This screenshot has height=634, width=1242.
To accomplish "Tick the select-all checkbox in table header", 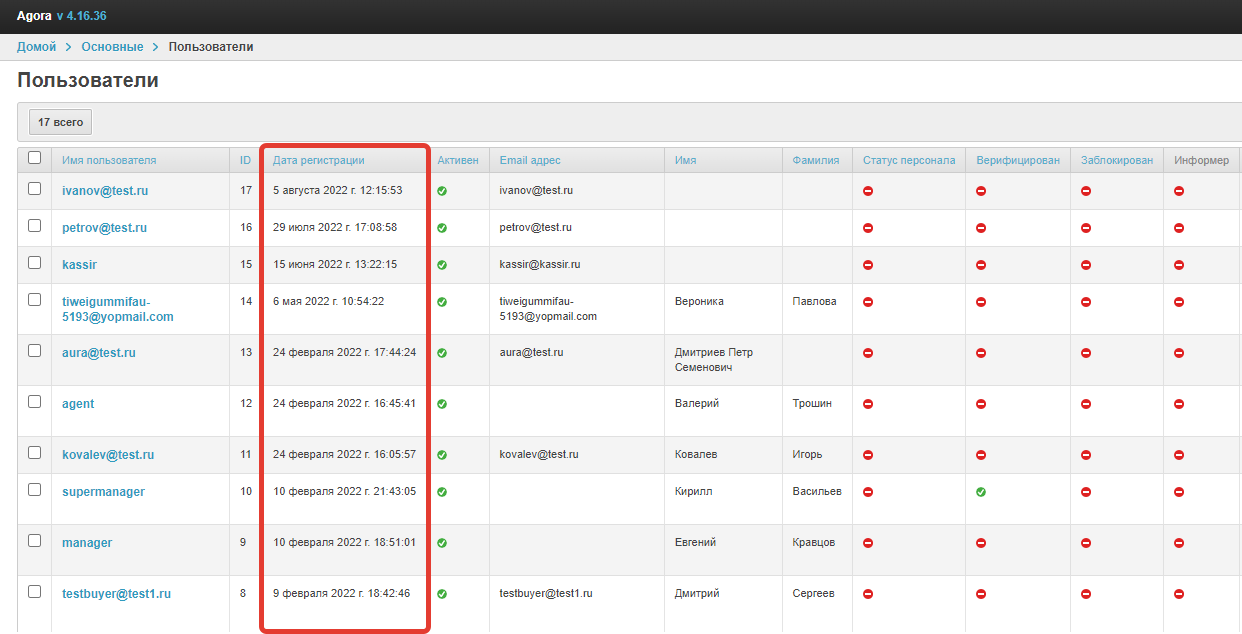I will coord(35,158).
